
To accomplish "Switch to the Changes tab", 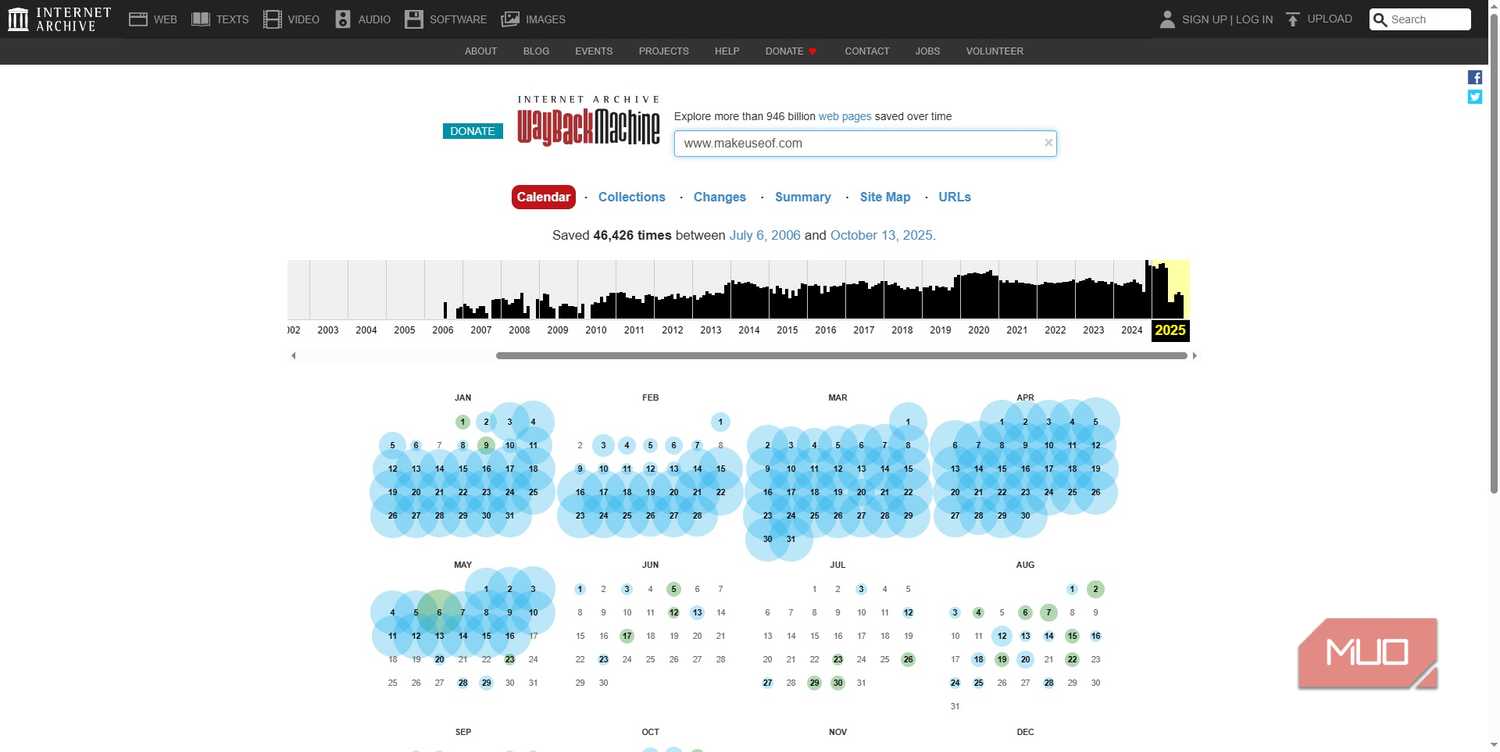I will [720, 197].
